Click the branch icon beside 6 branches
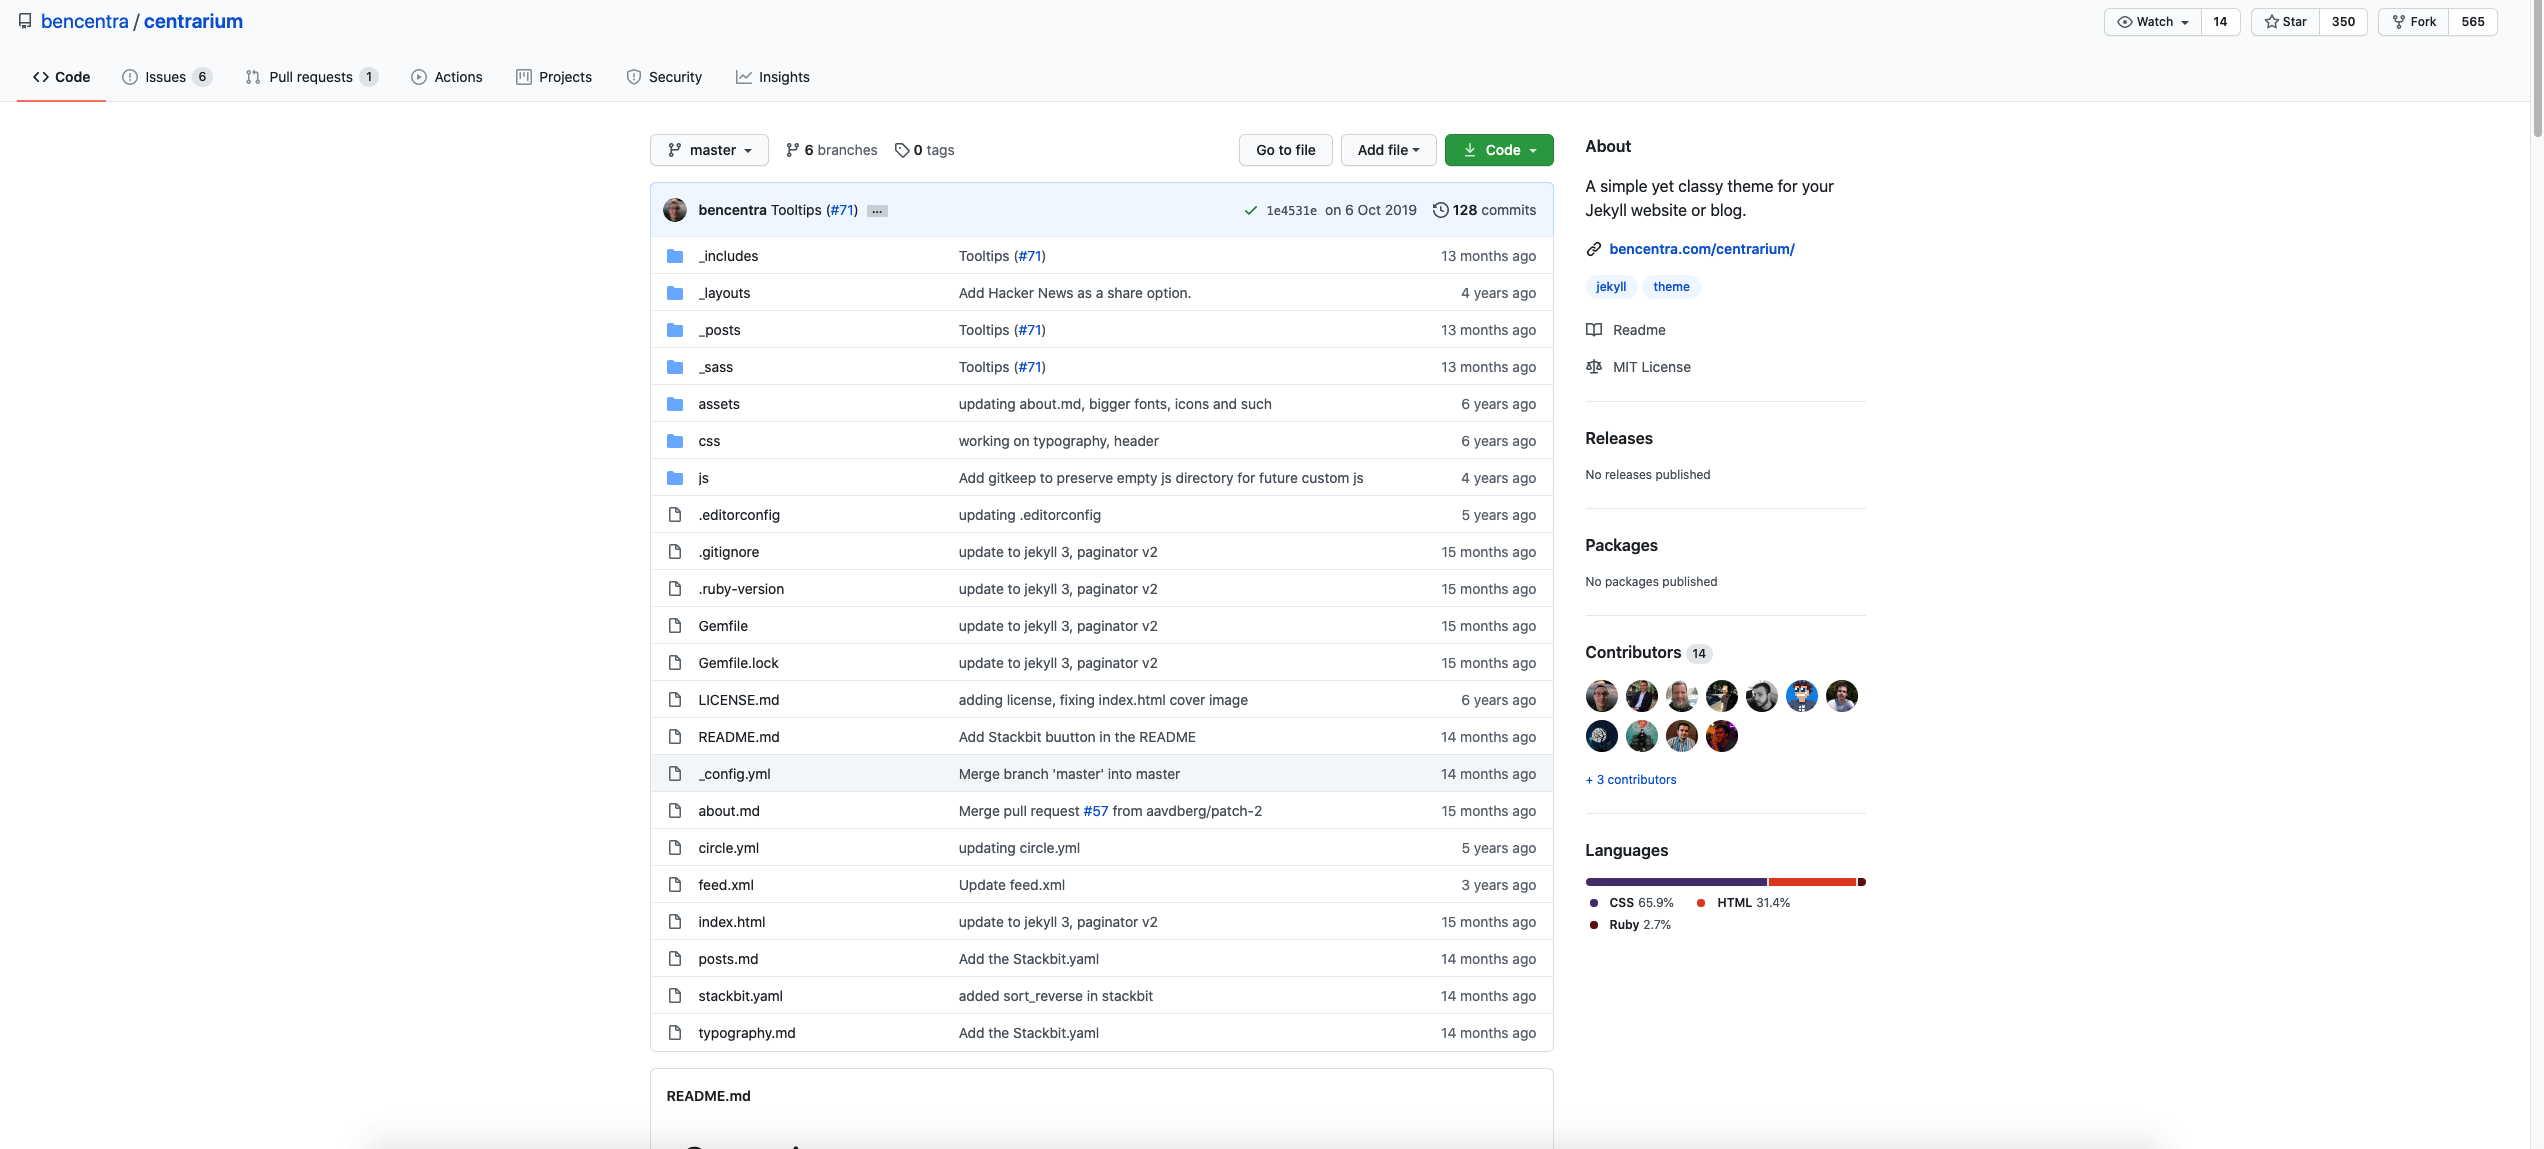 (x=793, y=150)
